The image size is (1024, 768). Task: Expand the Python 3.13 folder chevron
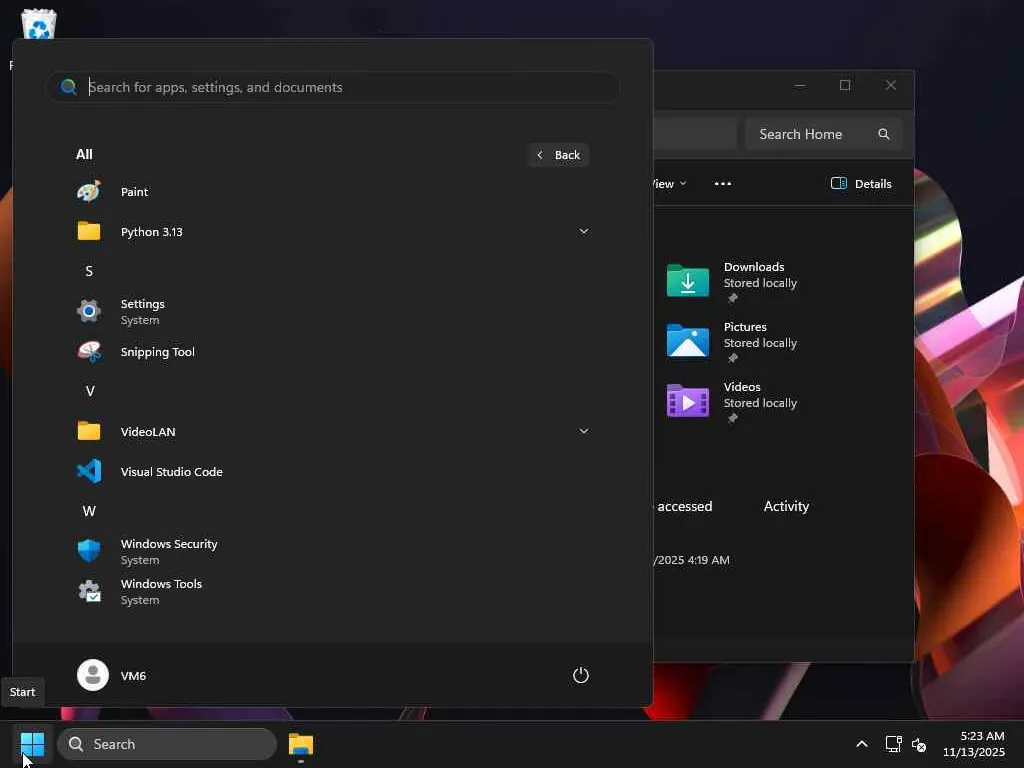584,231
